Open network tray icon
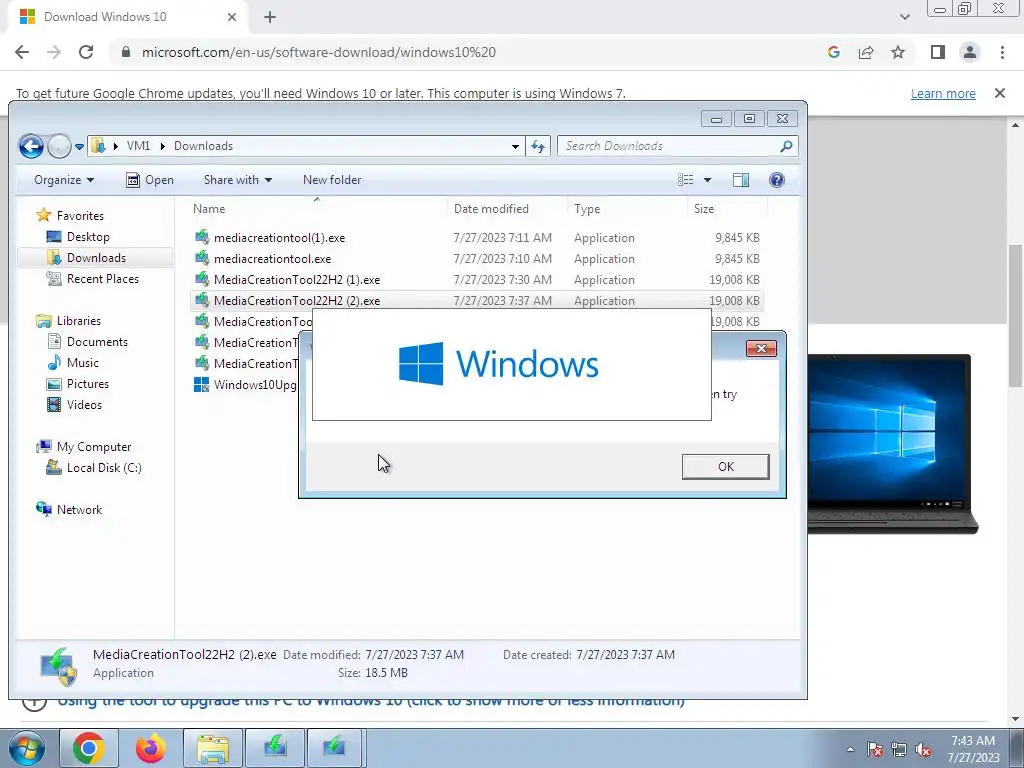The image size is (1024, 768). tap(899, 749)
